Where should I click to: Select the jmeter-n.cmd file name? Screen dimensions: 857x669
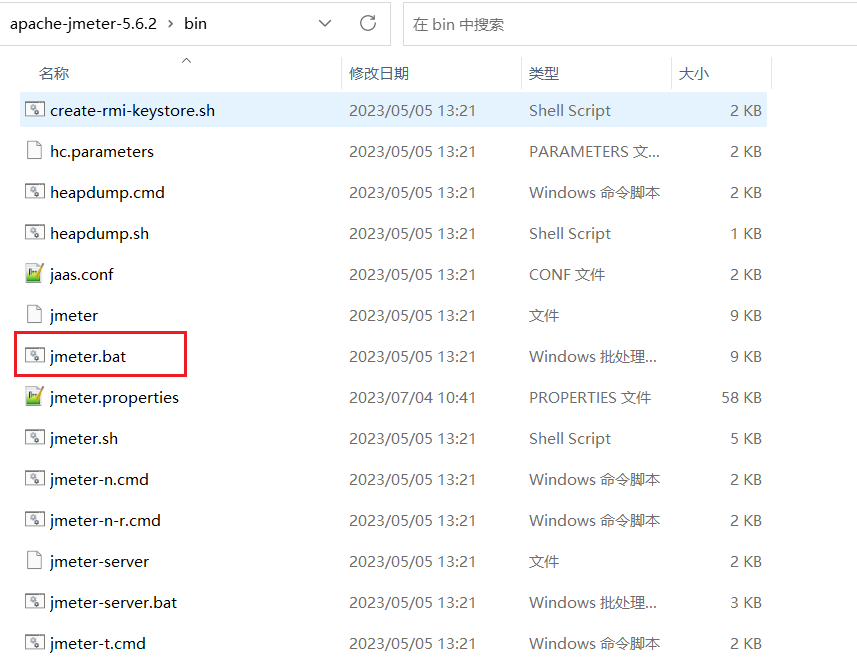(x=99, y=480)
